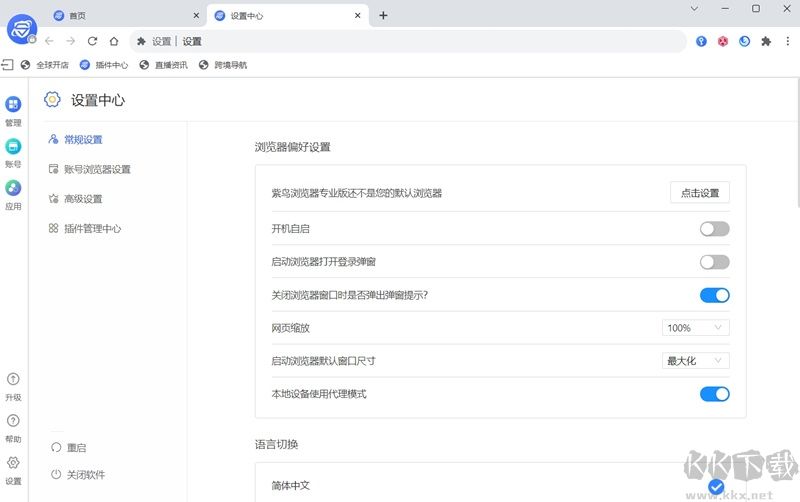
Task: Click the browser reload icon
Action: click(x=92, y=41)
